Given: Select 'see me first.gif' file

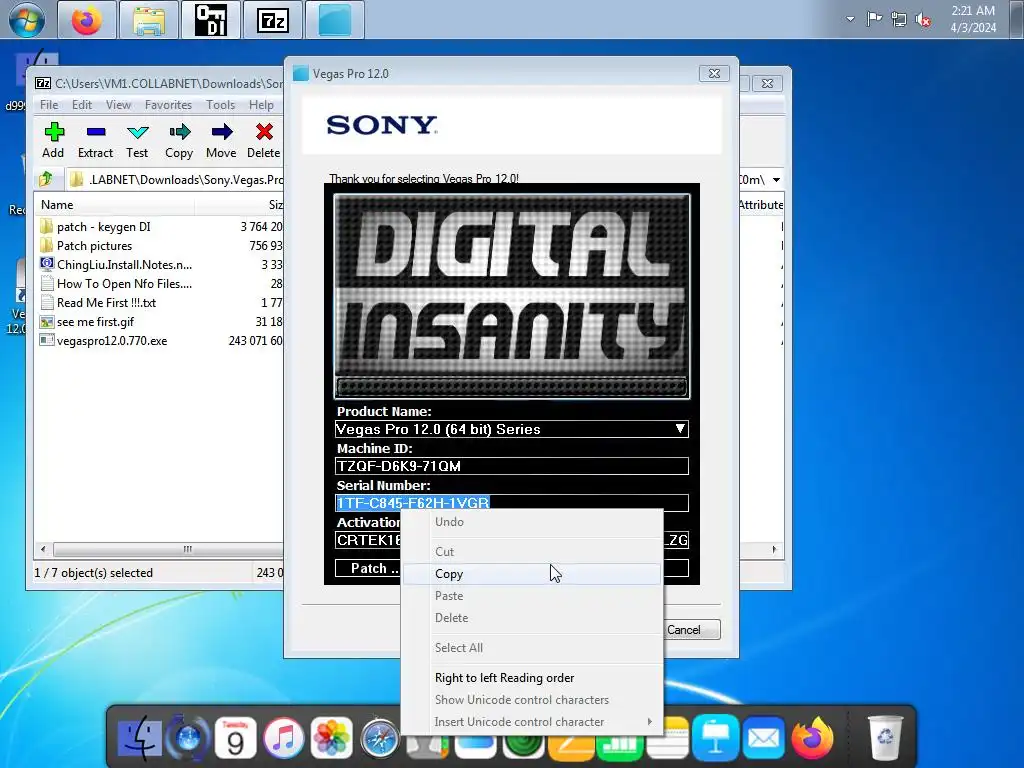Looking at the screenshot, I should [95, 321].
